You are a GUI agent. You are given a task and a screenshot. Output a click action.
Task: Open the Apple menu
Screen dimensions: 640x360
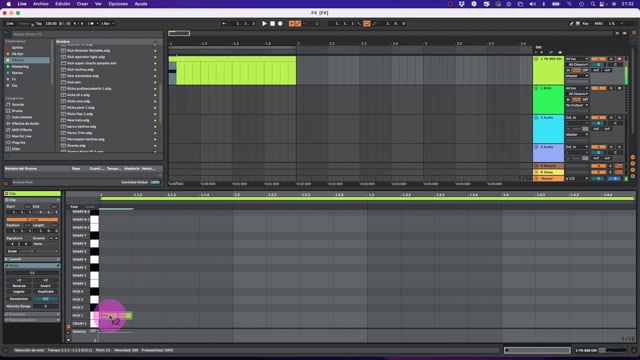pyautogui.click(x=8, y=4)
